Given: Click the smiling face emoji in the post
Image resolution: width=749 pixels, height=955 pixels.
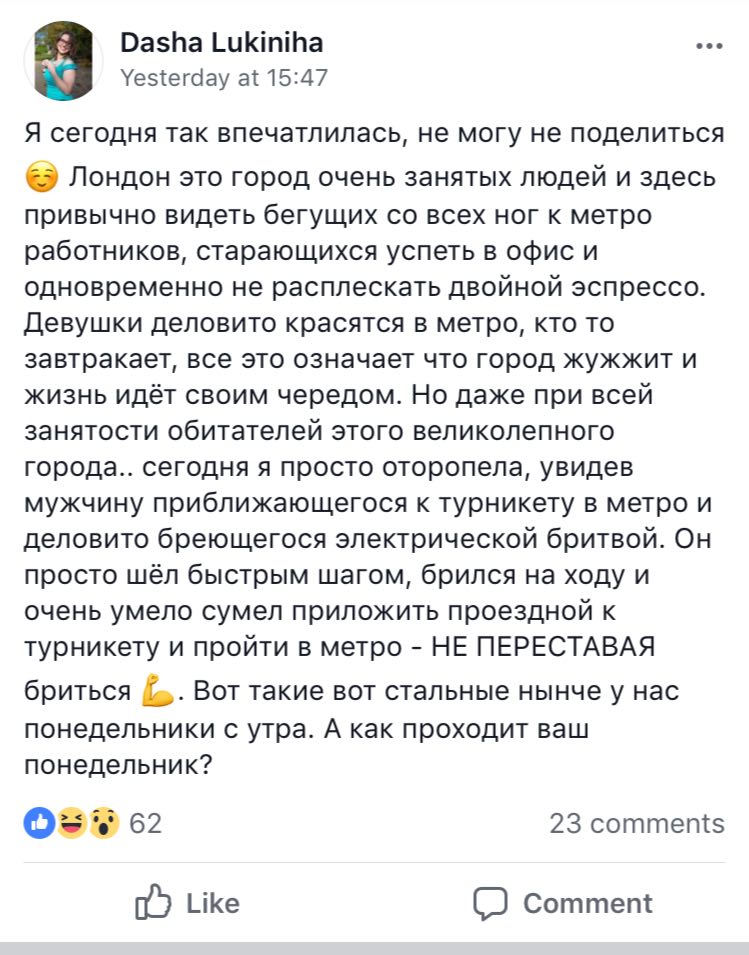Looking at the screenshot, I should tap(39, 179).
